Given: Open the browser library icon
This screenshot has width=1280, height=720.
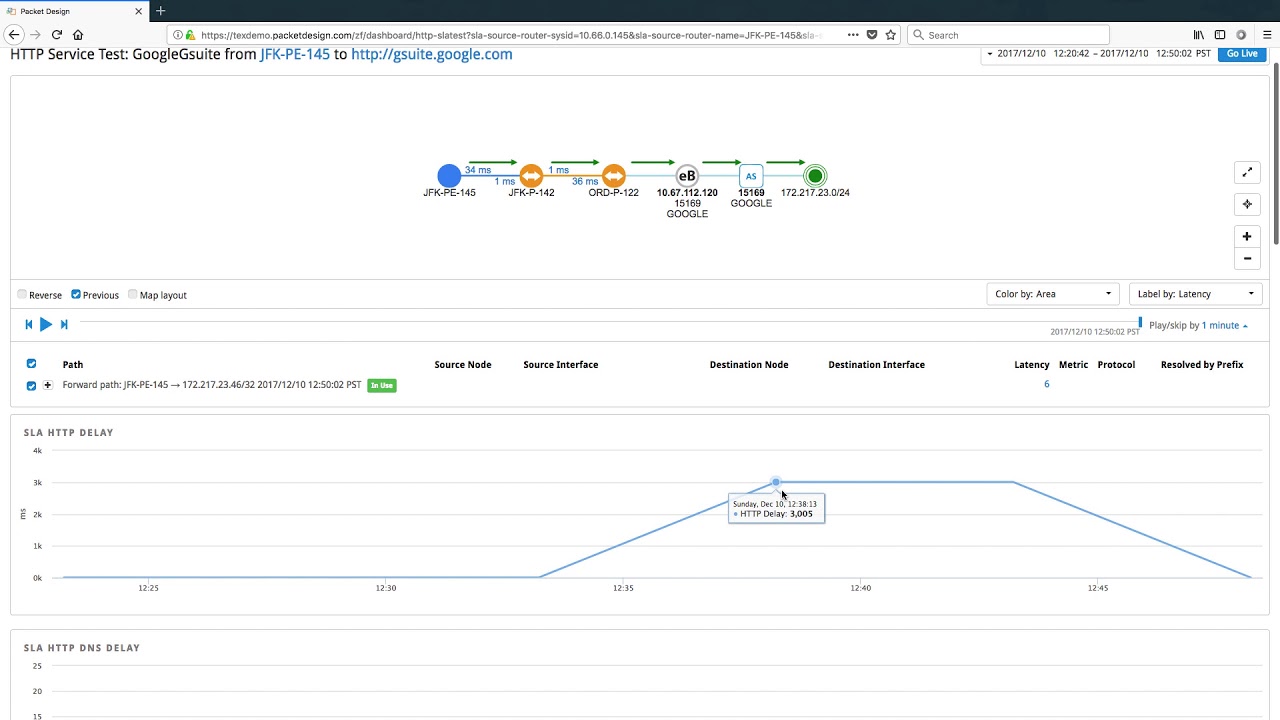Looking at the screenshot, I should click(1198, 35).
